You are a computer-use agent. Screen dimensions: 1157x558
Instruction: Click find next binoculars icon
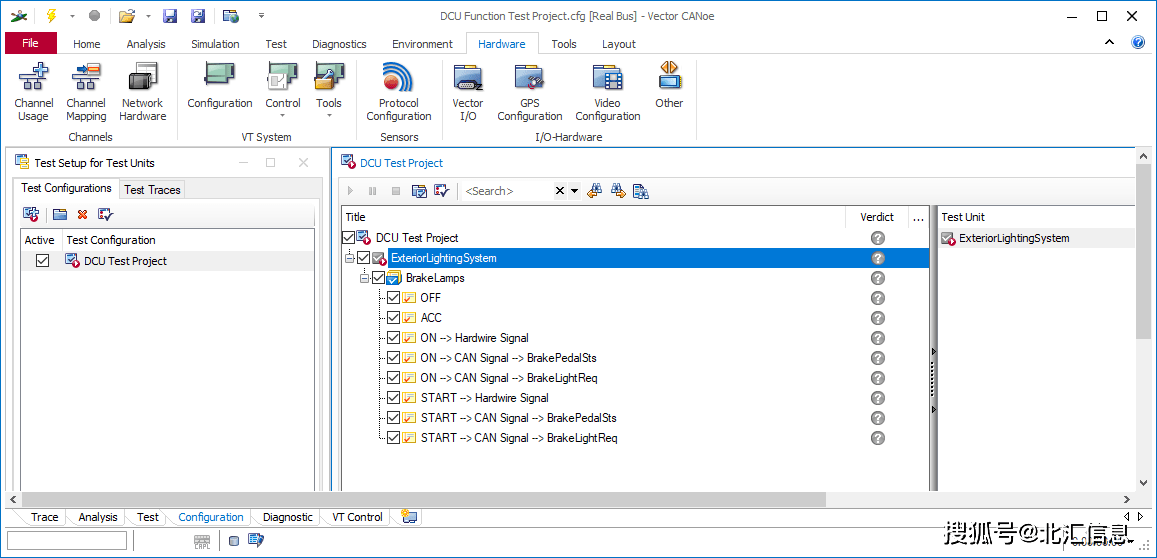pyautogui.click(x=618, y=191)
